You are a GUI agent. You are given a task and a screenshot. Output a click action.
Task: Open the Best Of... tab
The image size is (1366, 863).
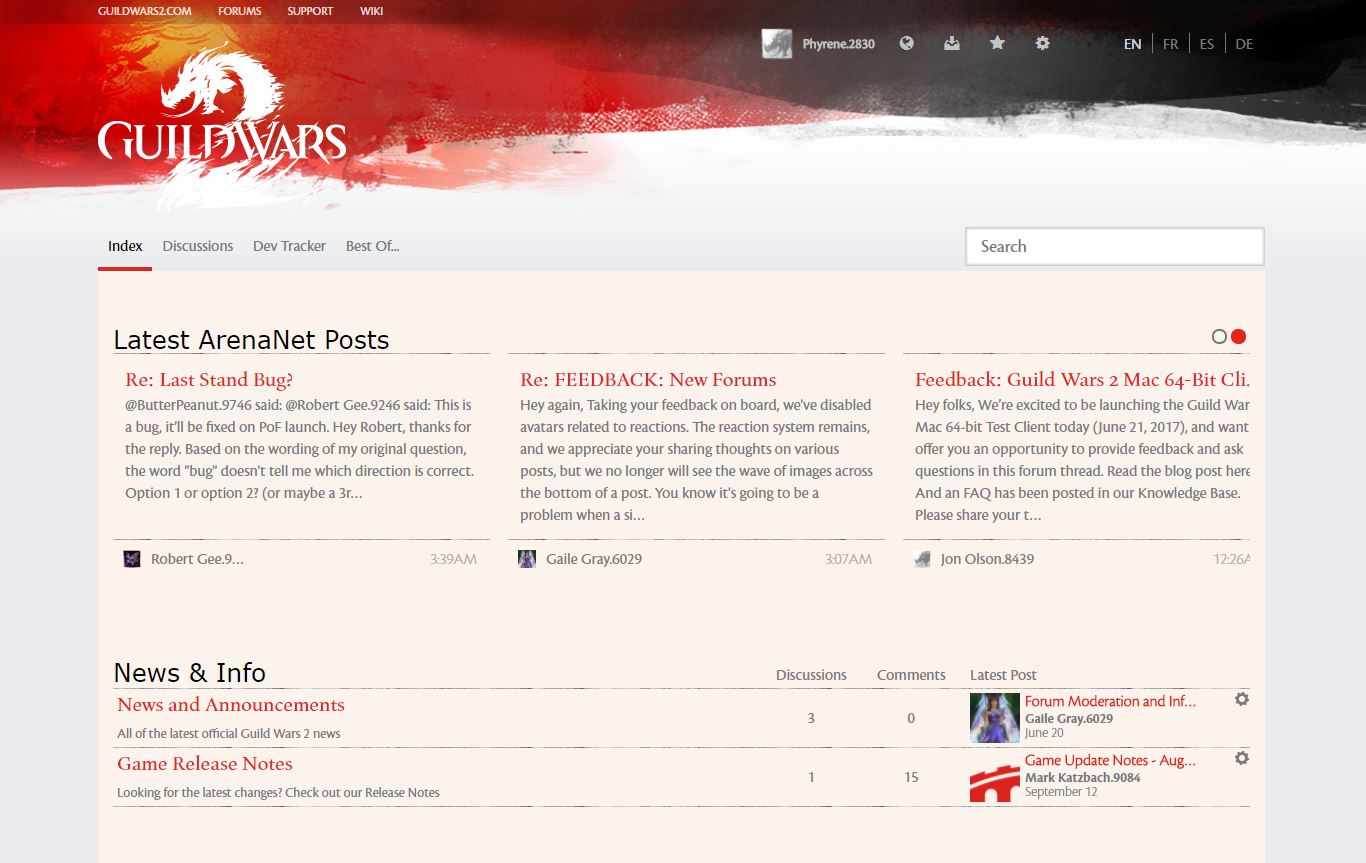pos(372,246)
